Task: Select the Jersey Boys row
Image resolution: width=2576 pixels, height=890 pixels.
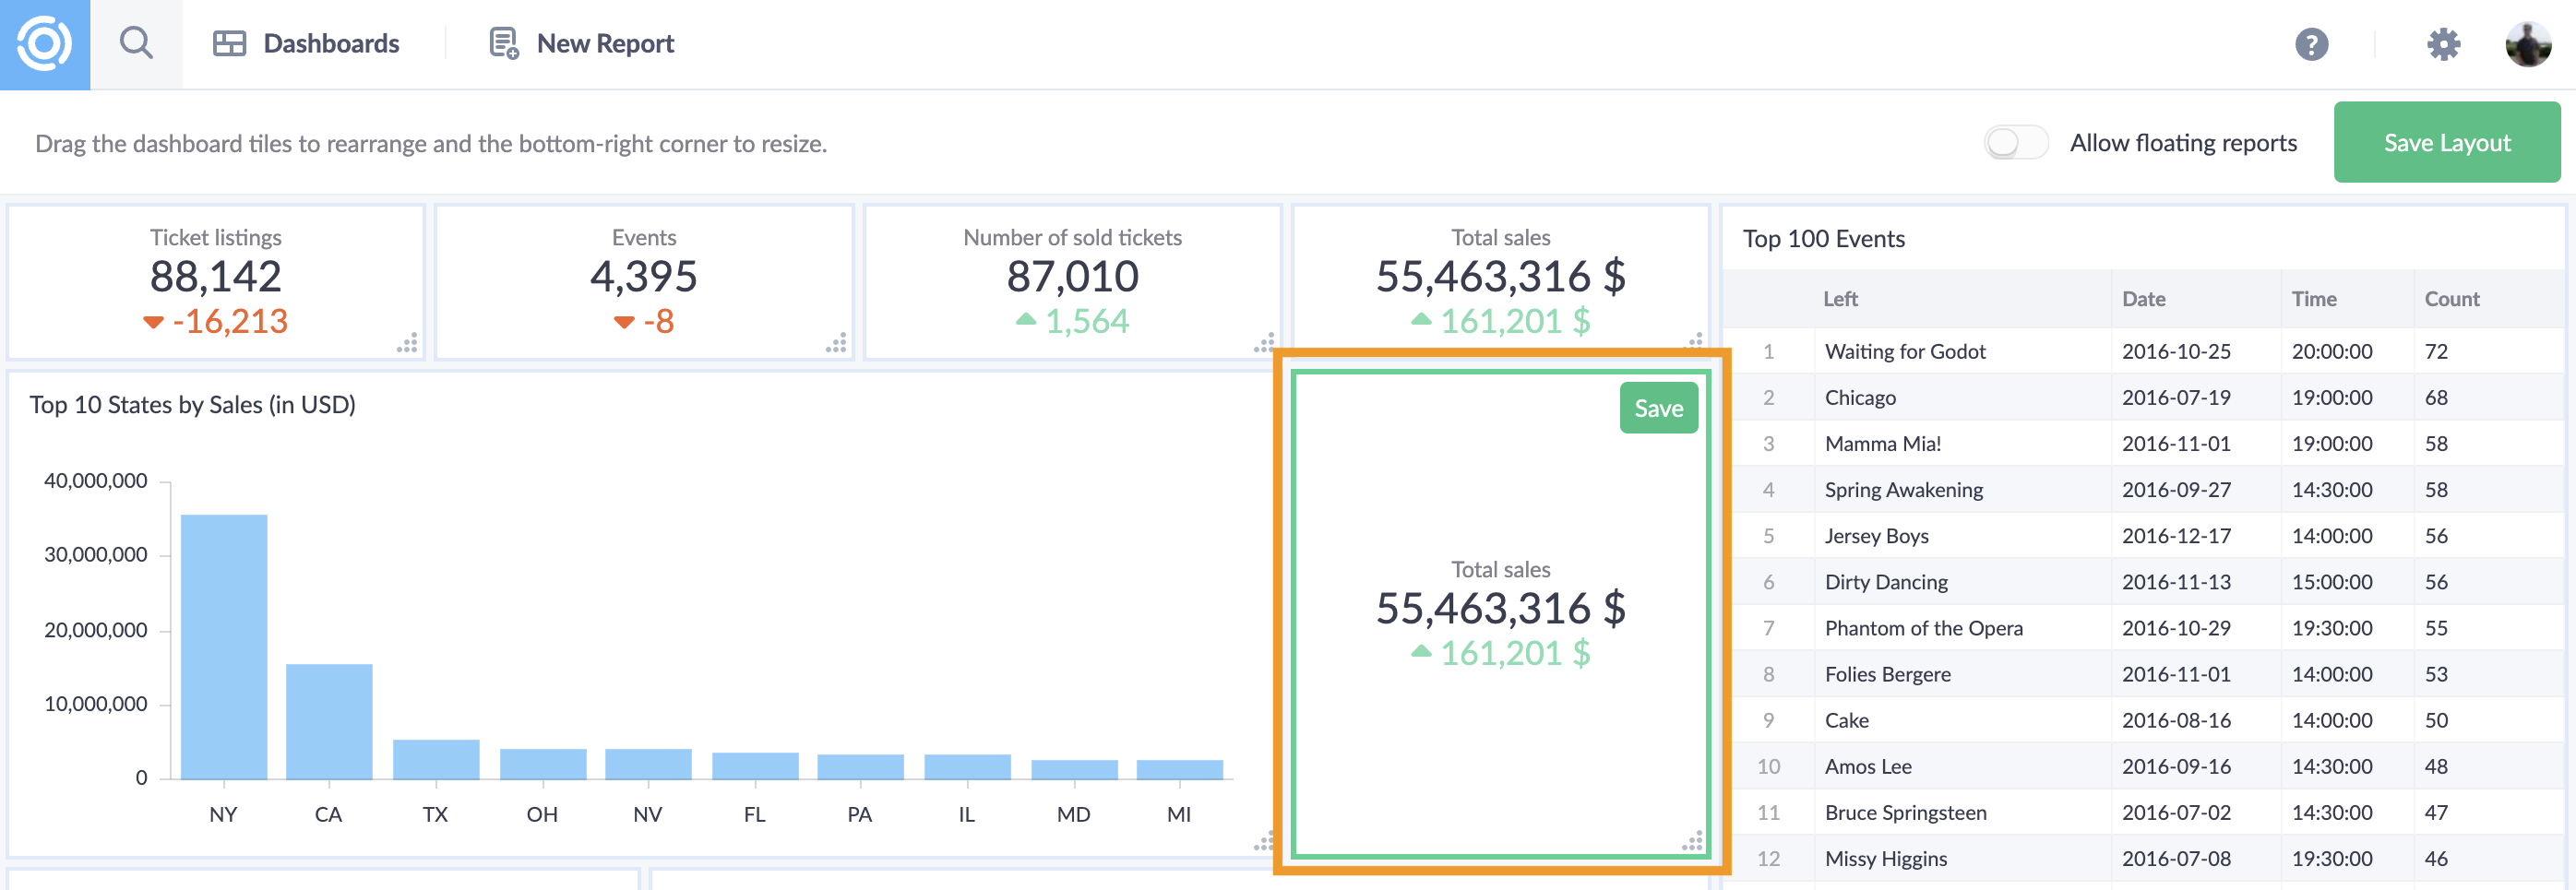Action: [x=2143, y=535]
